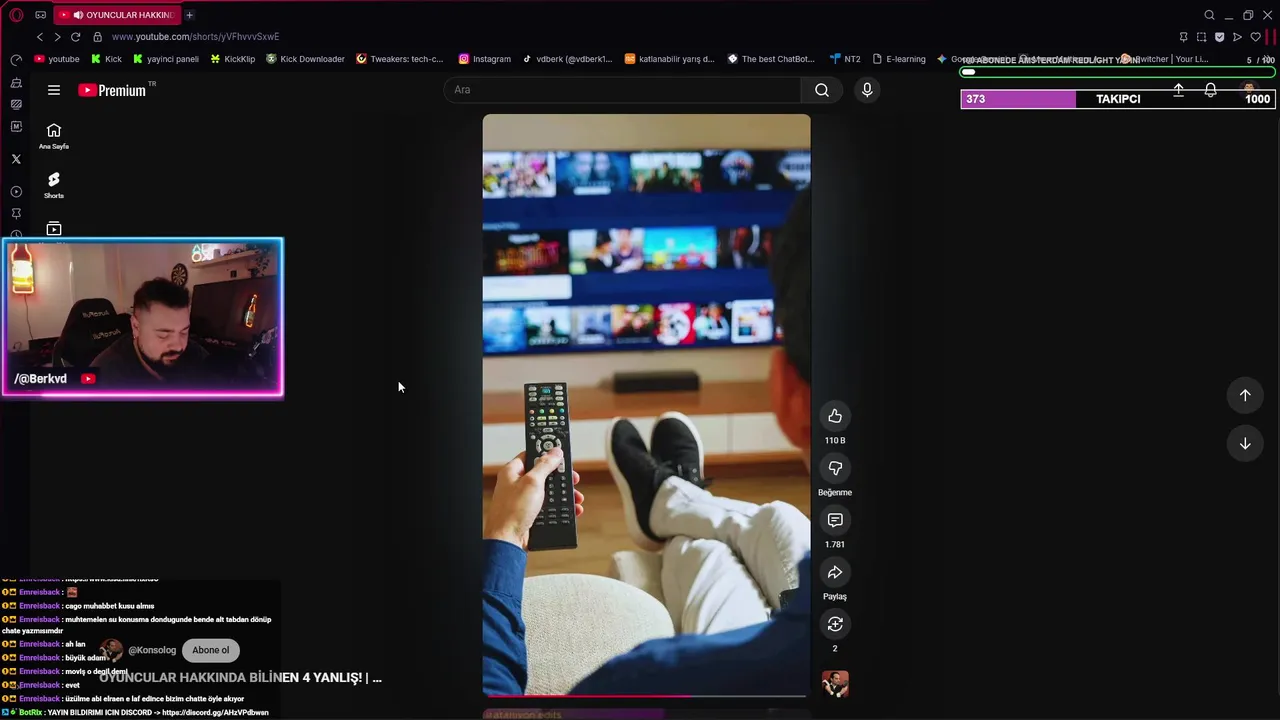The width and height of the screenshot is (1280, 720).
Task: Open subscriptions icon in YouTube sidebar
Action: (54, 229)
